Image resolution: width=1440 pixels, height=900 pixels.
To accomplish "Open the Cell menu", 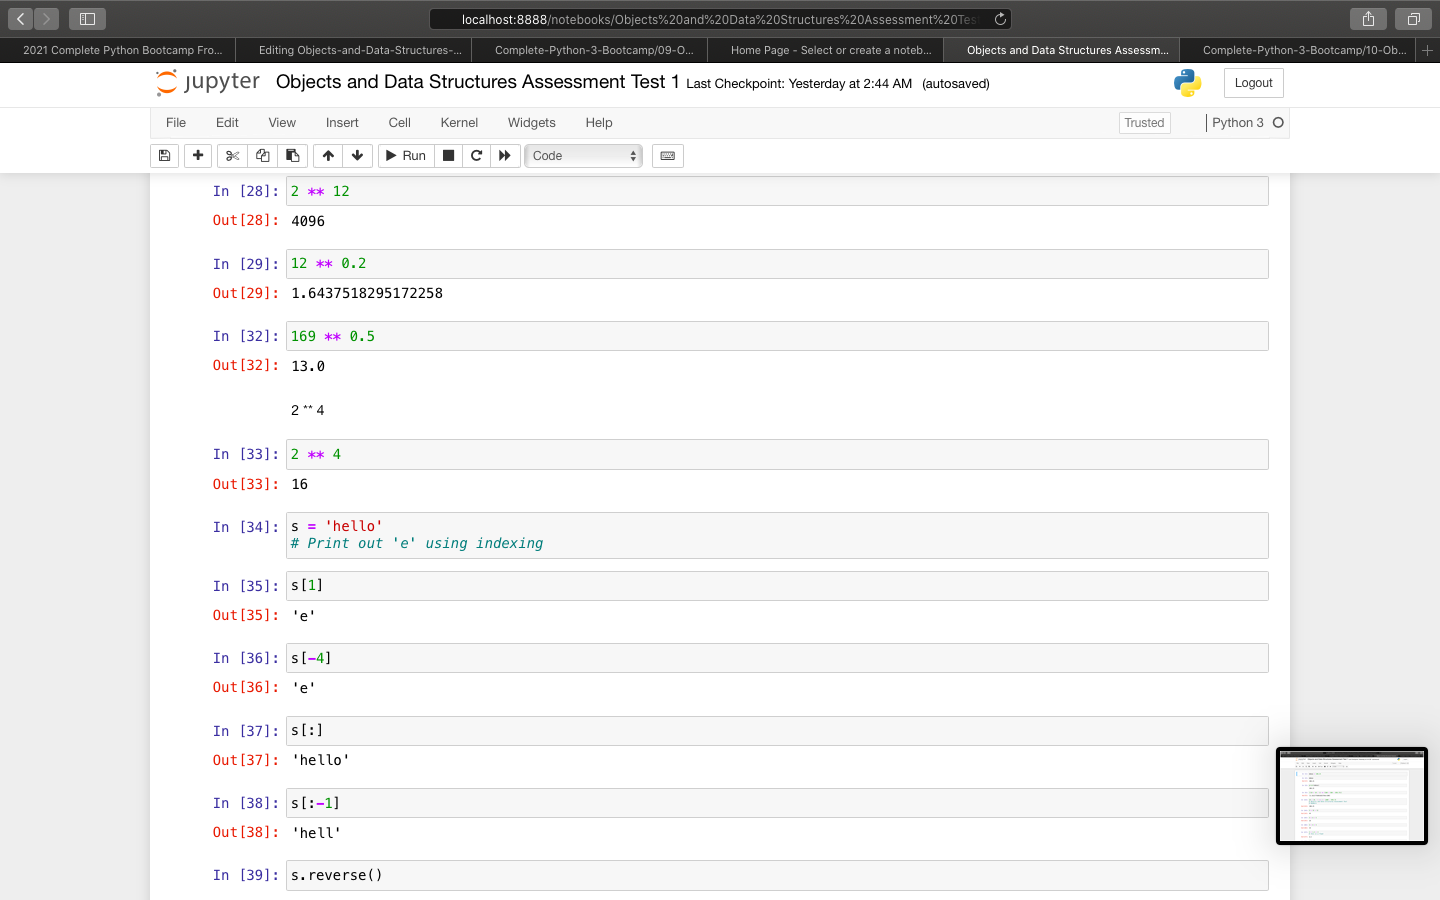I will point(399,122).
